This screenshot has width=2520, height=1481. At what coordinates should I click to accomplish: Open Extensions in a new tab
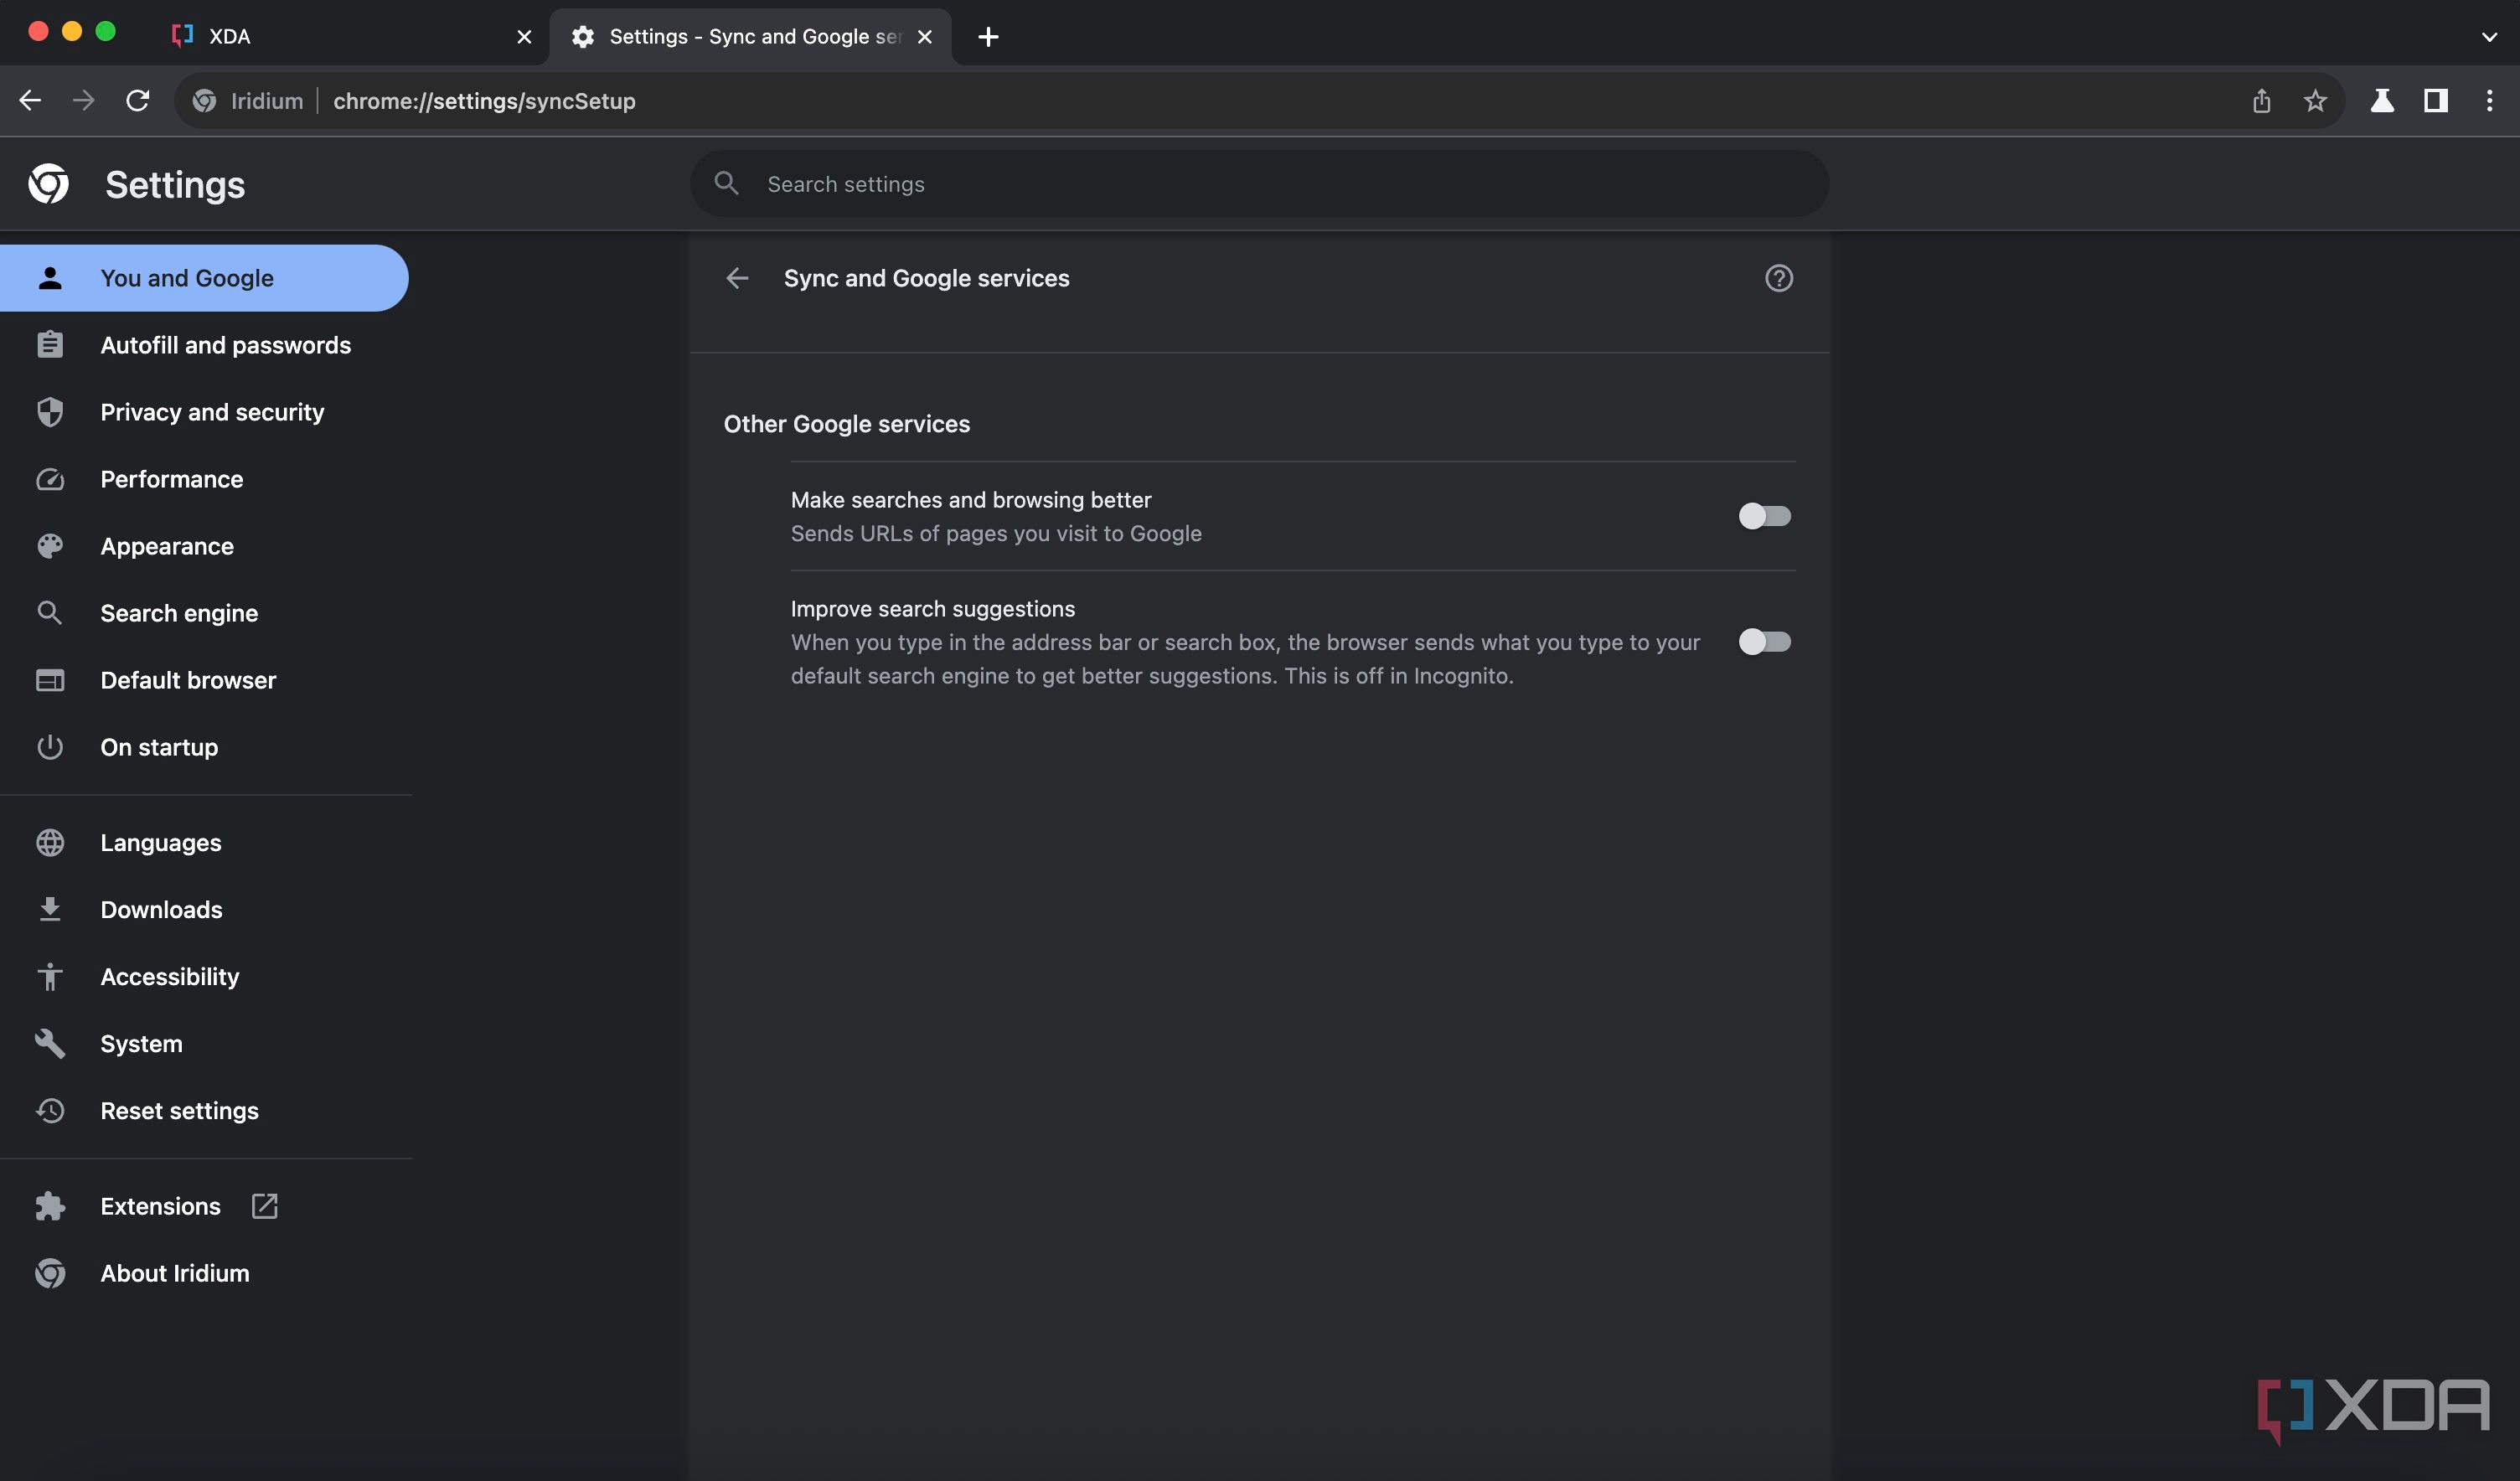pyautogui.click(x=204, y=1206)
